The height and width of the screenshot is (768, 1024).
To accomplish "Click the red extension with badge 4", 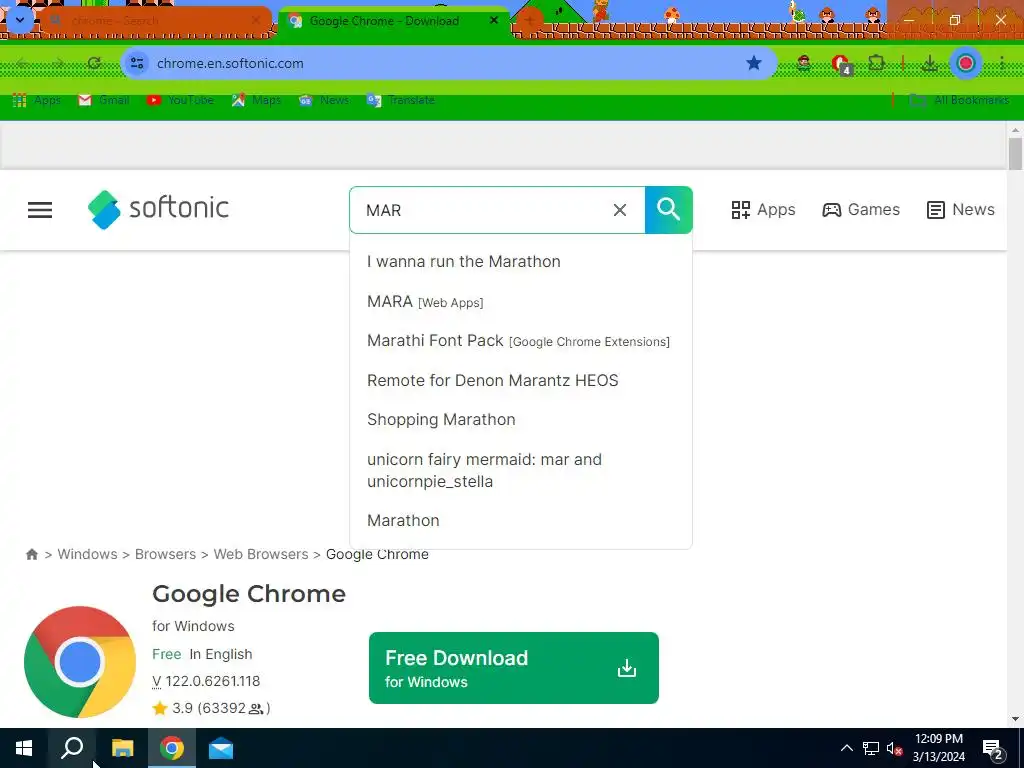I will click(x=840, y=64).
